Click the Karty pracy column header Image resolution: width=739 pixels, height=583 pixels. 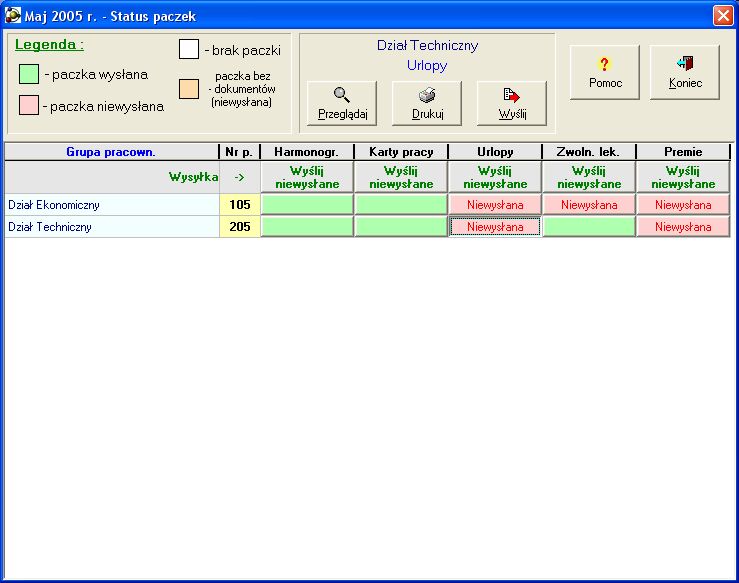pos(401,152)
